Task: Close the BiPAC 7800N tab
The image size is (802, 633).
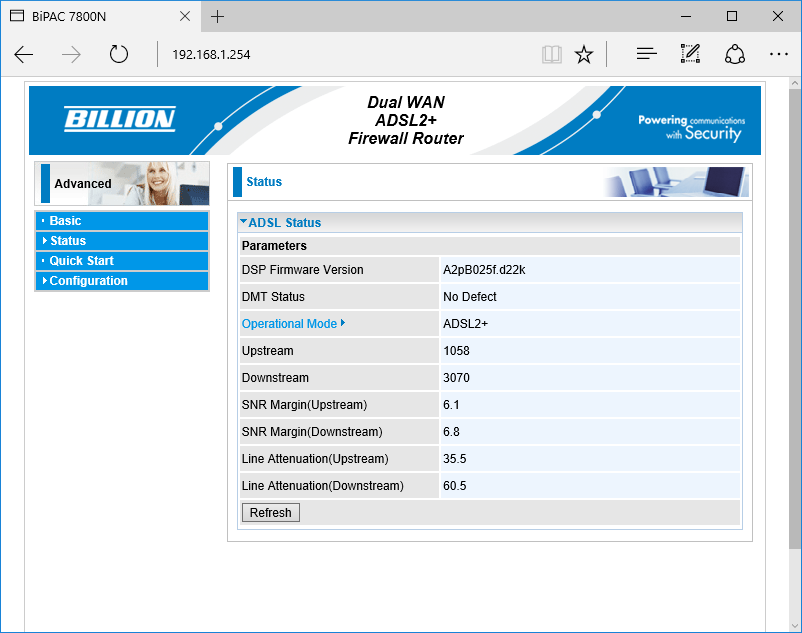Action: [x=185, y=16]
